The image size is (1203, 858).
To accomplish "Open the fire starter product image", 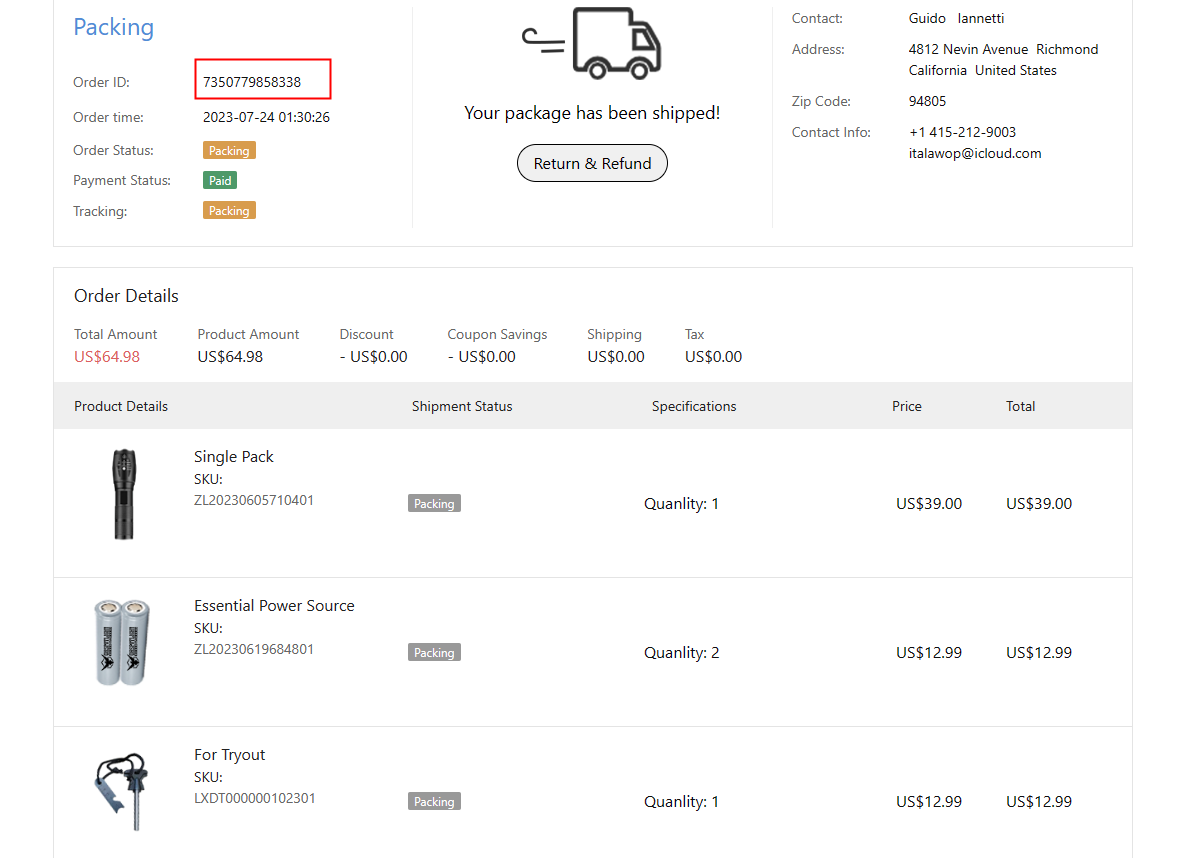I will pos(122,791).
